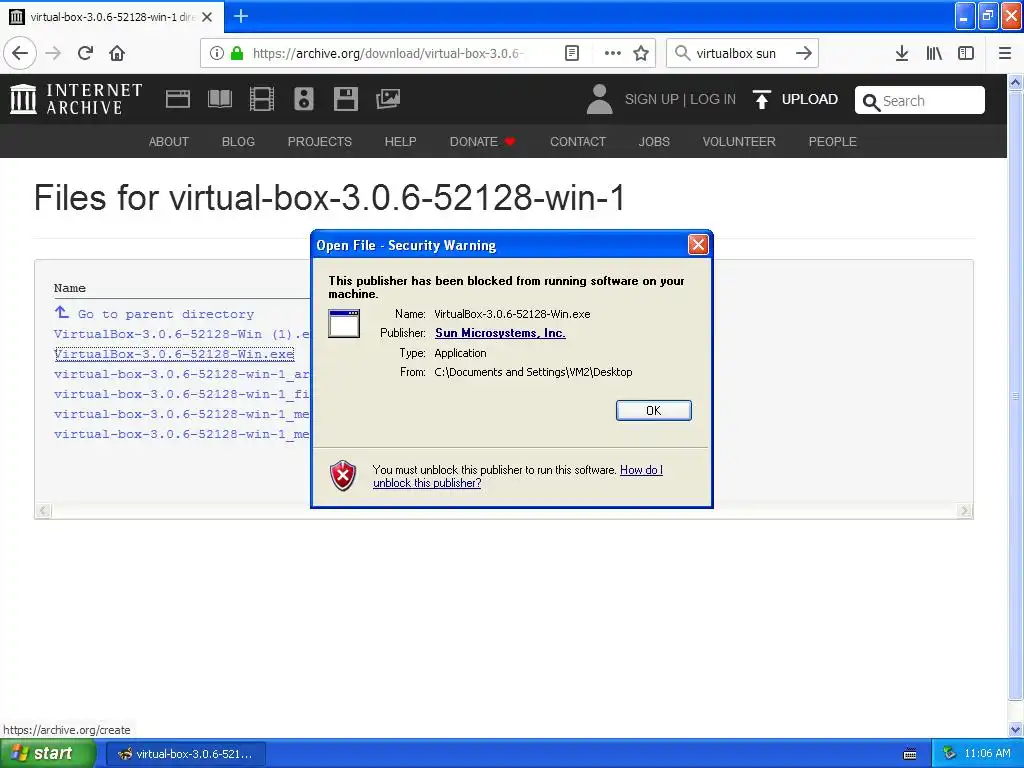Click the UPLOAD text link

pyautogui.click(x=810, y=99)
